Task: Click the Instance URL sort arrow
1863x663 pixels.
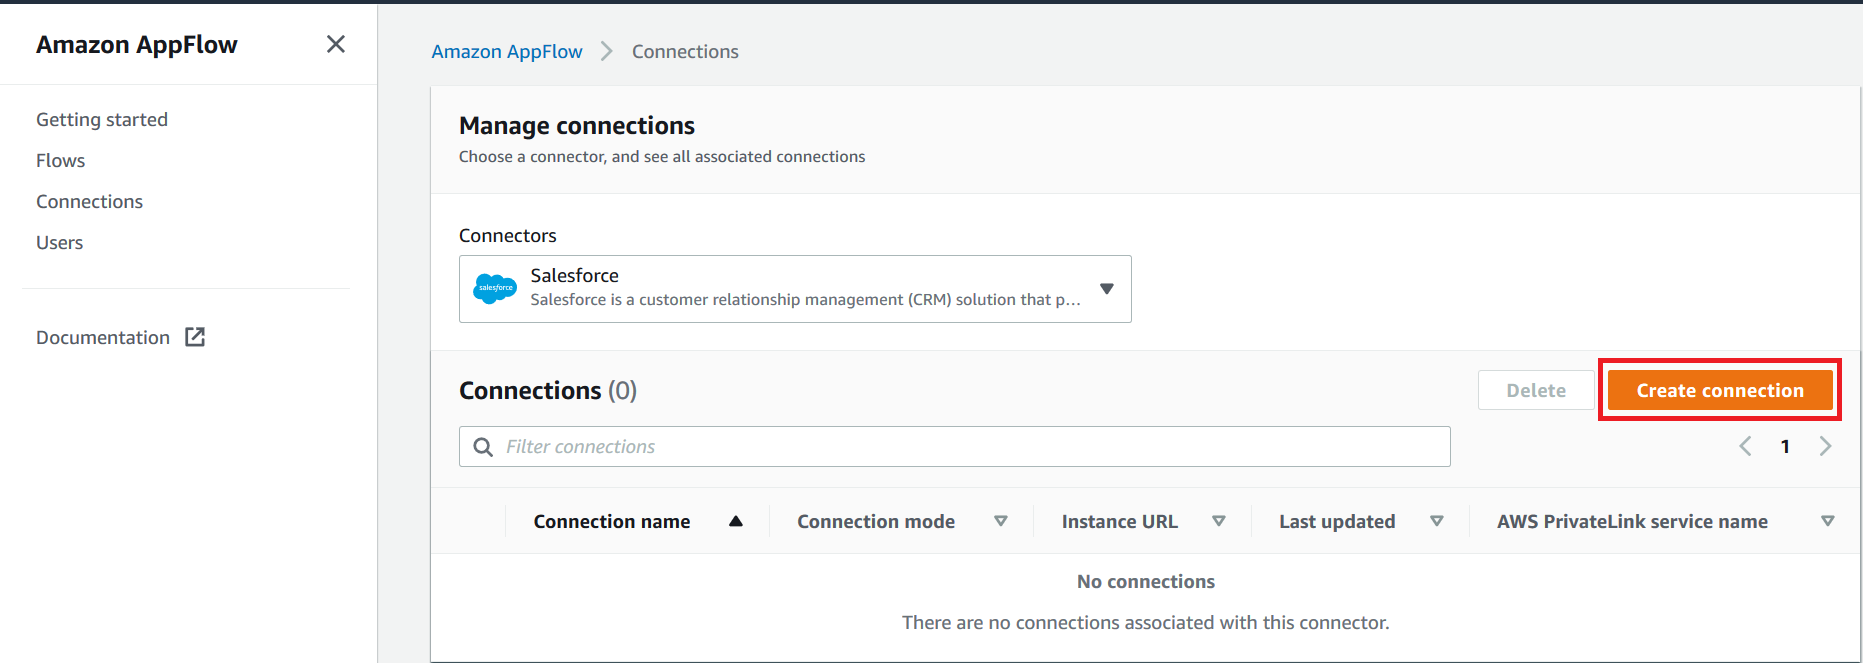Action: [1218, 521]
